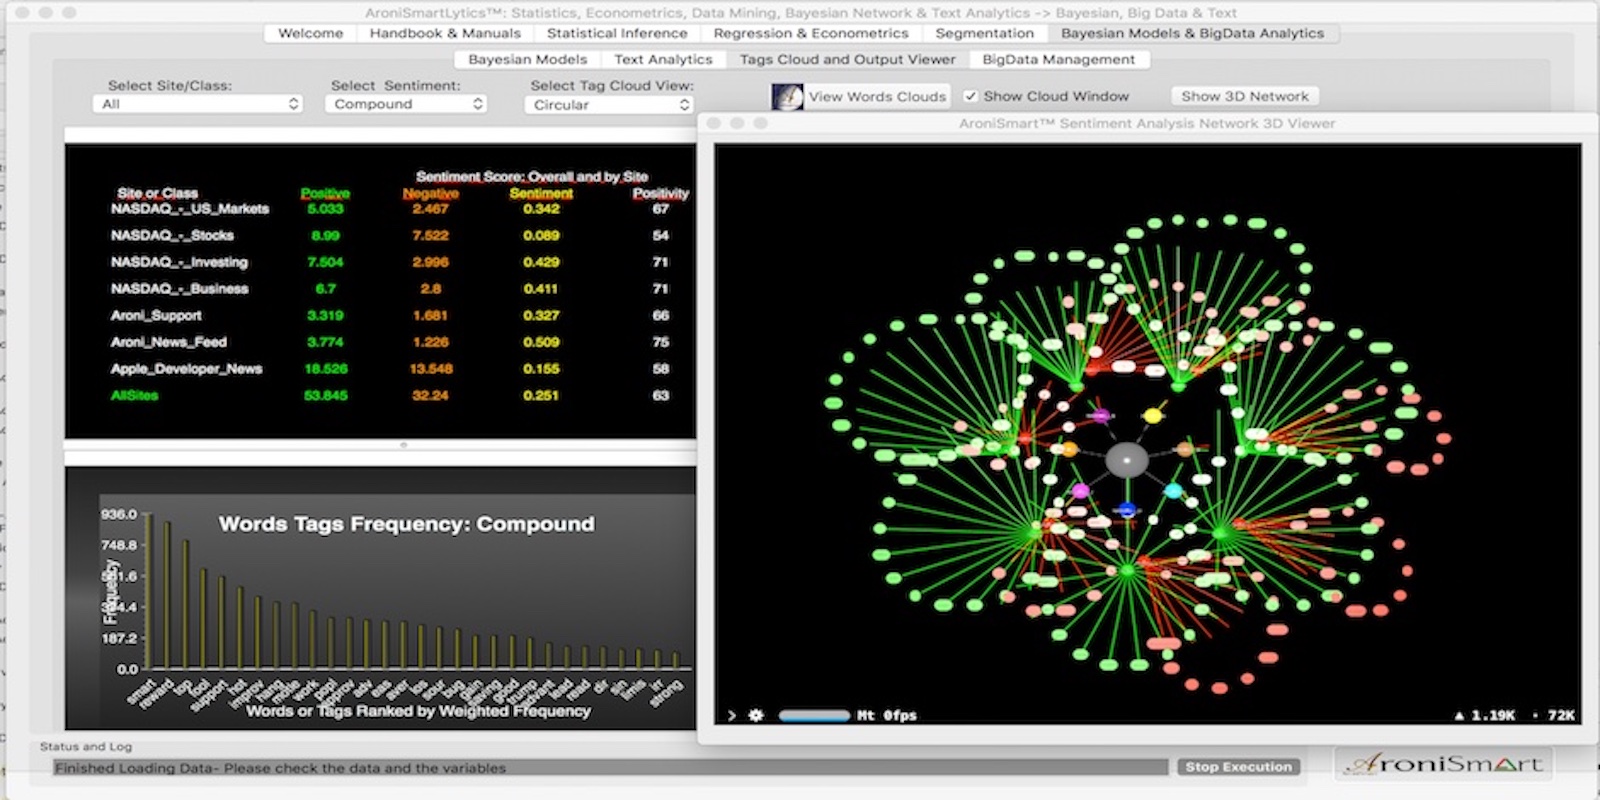Open 3D viewer settings gear icon
Screen dimensions: 1600x800
click(756, 715)
